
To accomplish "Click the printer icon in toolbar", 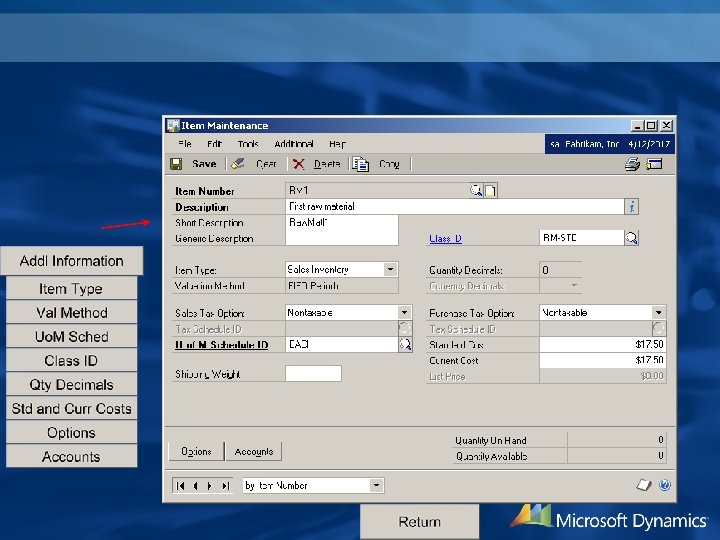I will coord(633,164).
